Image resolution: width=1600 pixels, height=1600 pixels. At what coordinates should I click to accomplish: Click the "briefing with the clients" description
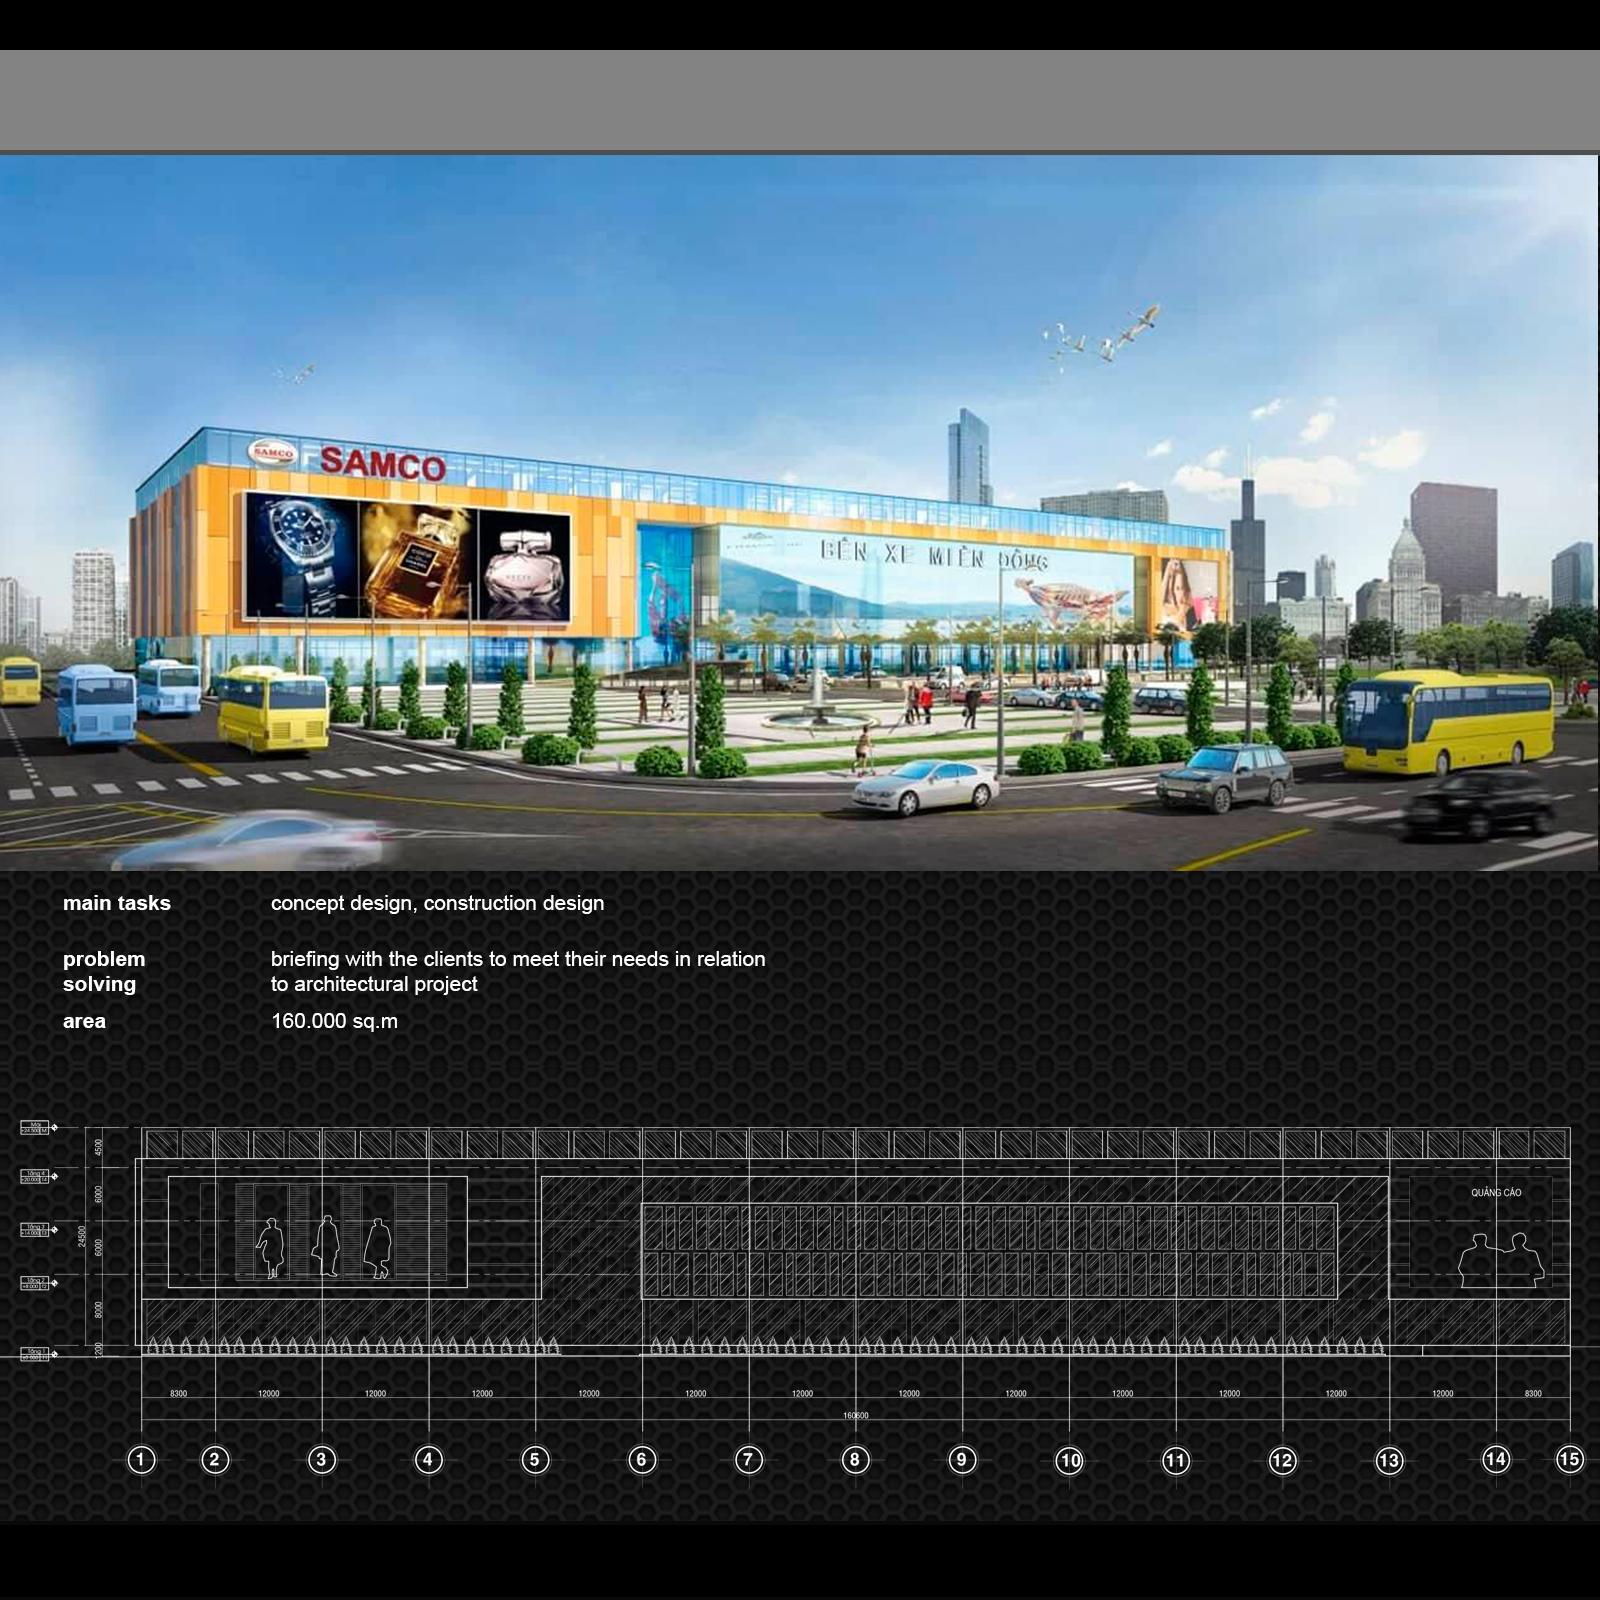coord(518,971)
